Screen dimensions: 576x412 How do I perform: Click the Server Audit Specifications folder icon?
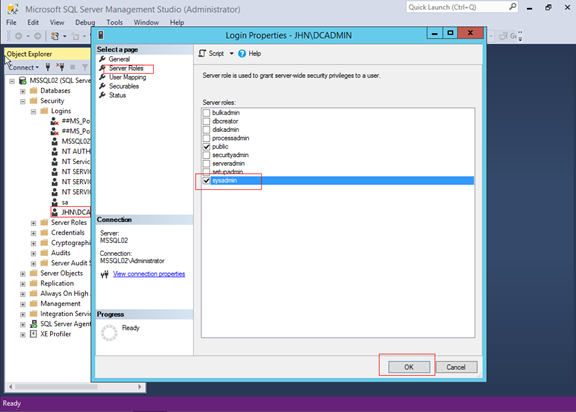pos(44,263)
